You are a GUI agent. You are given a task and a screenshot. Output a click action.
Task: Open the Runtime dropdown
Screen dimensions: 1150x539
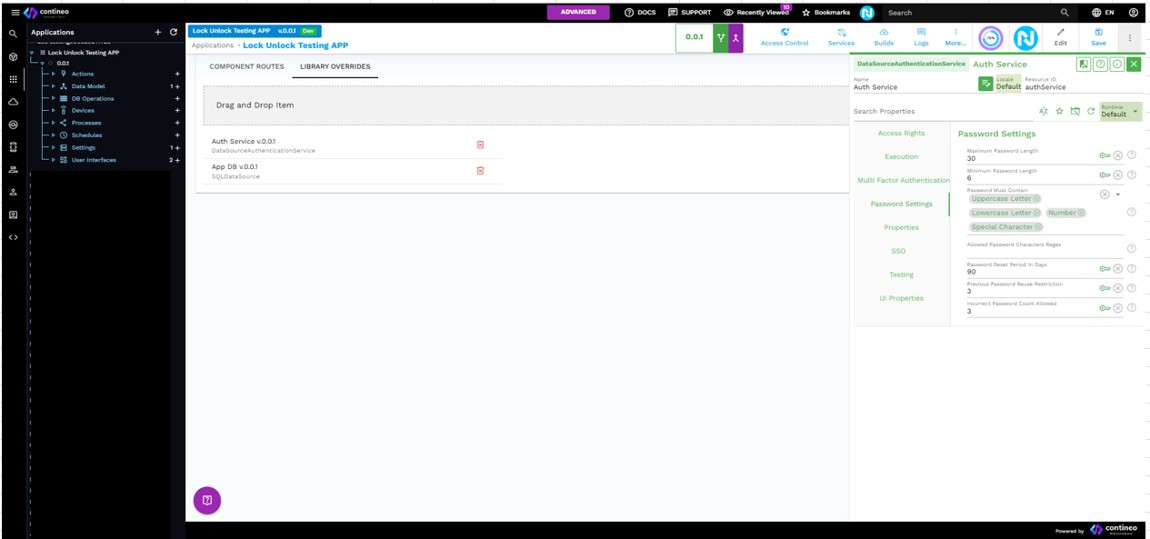point(1120,111)
